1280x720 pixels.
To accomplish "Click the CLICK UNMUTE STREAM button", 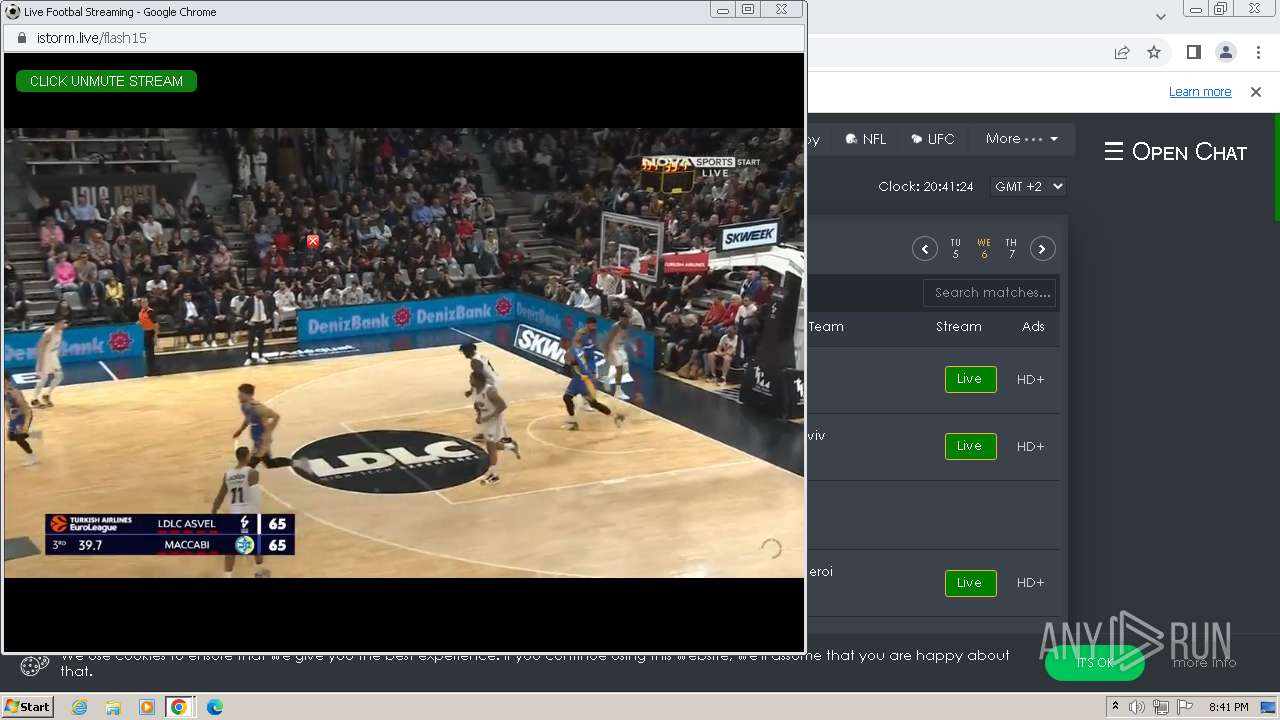I will pyautogui.click(x=106, y=81).
